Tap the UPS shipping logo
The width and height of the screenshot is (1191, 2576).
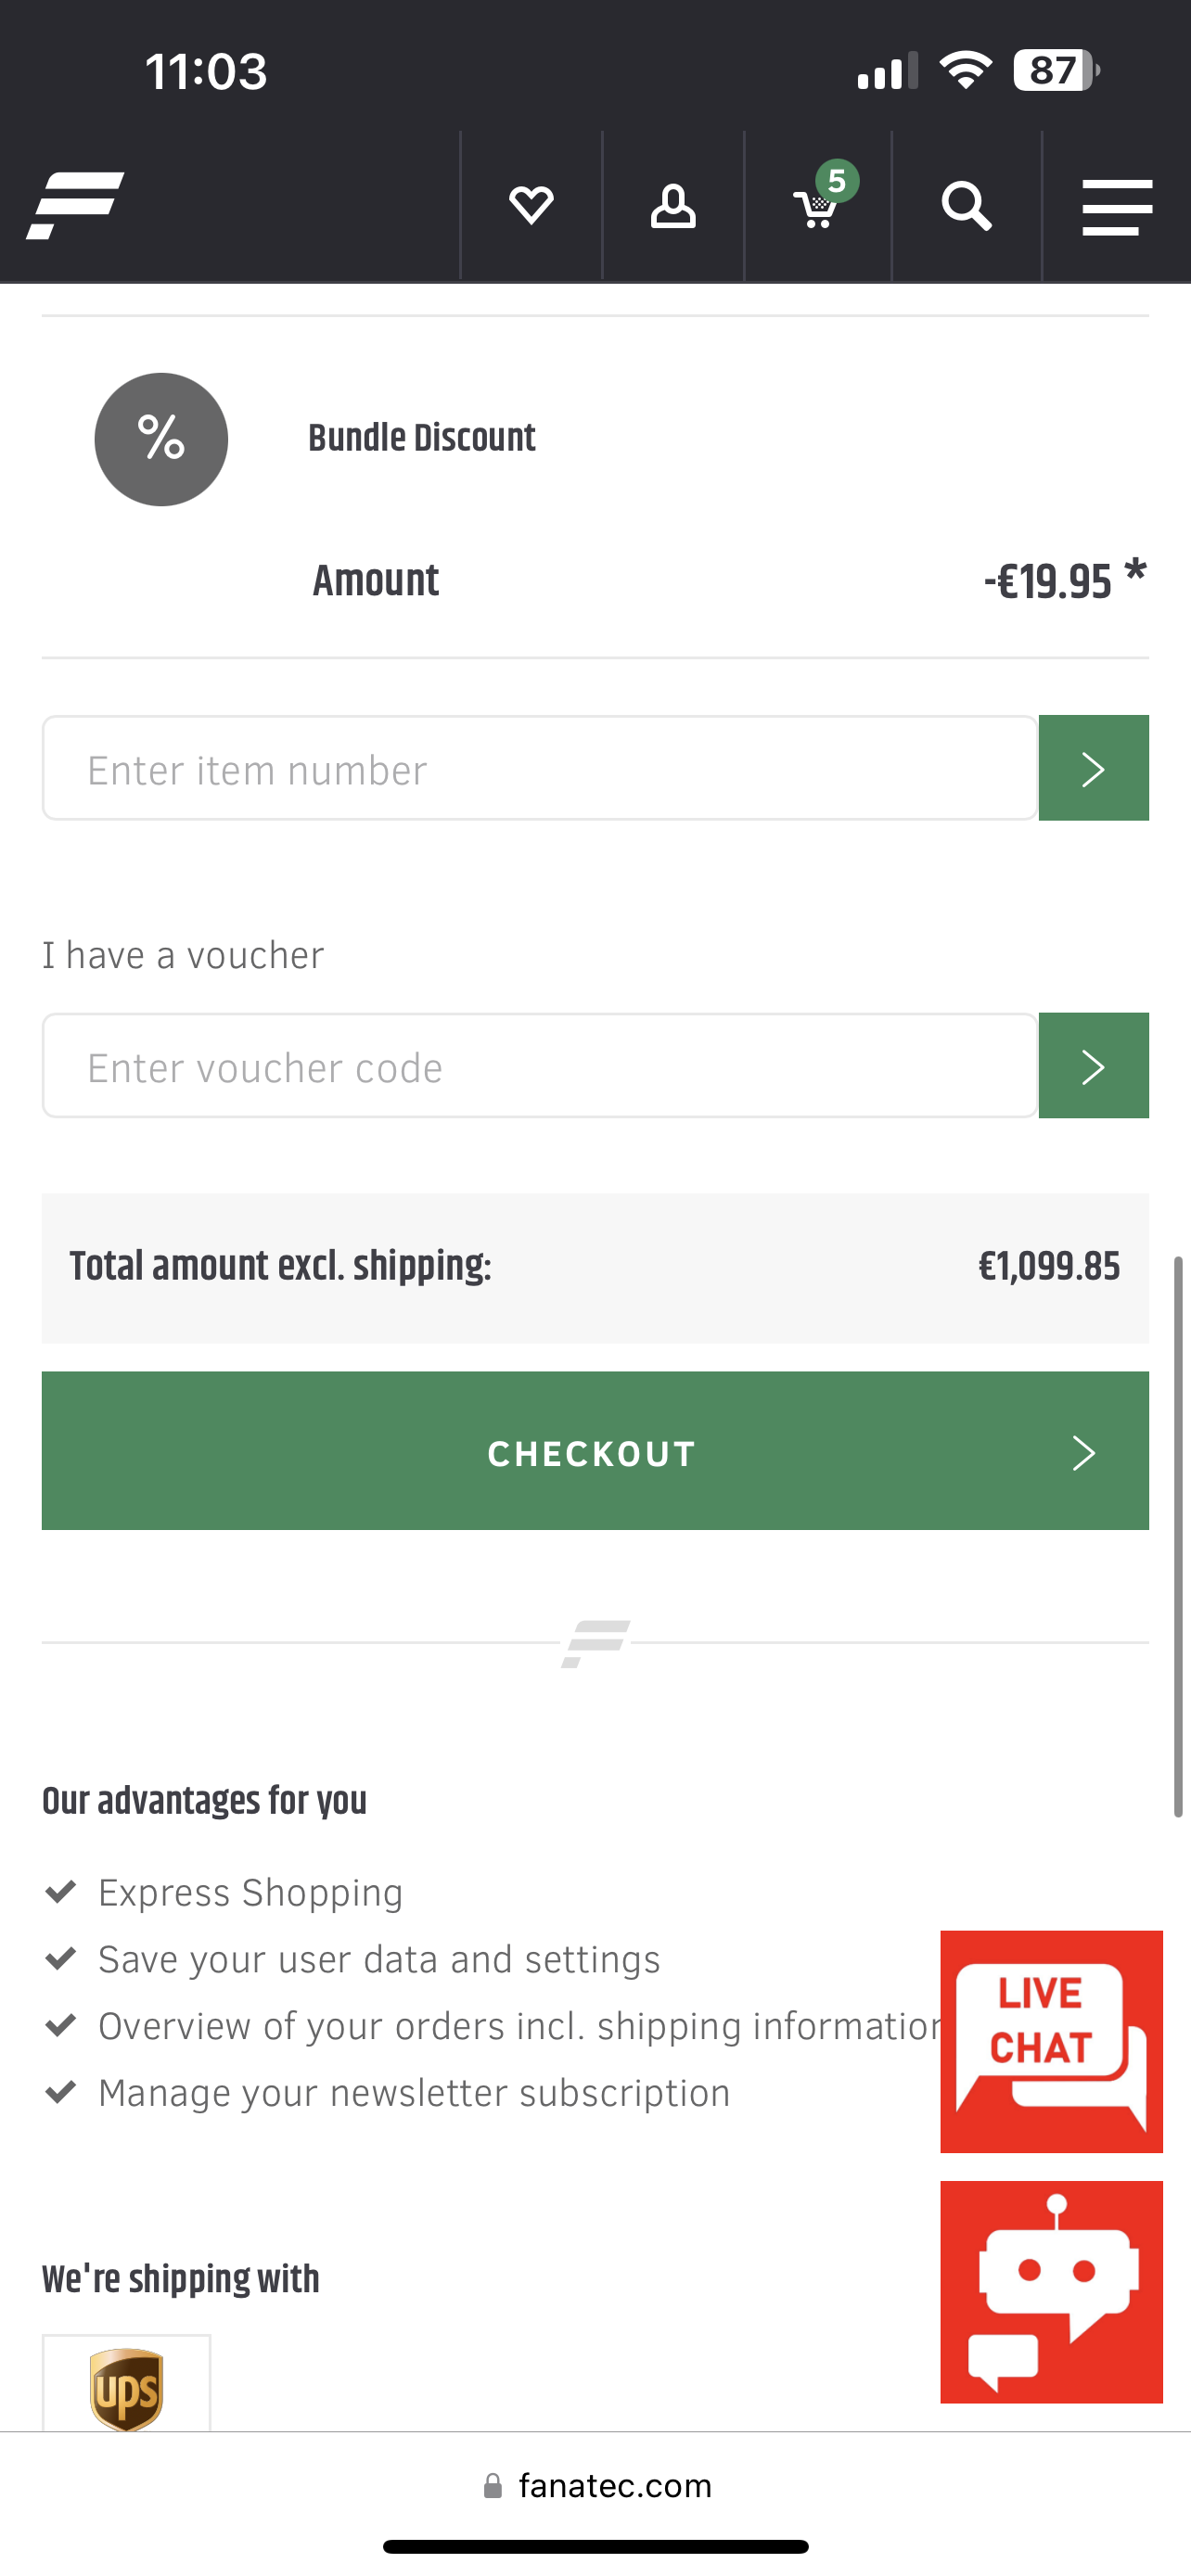pyautogui.click(x=127, y=2388)
